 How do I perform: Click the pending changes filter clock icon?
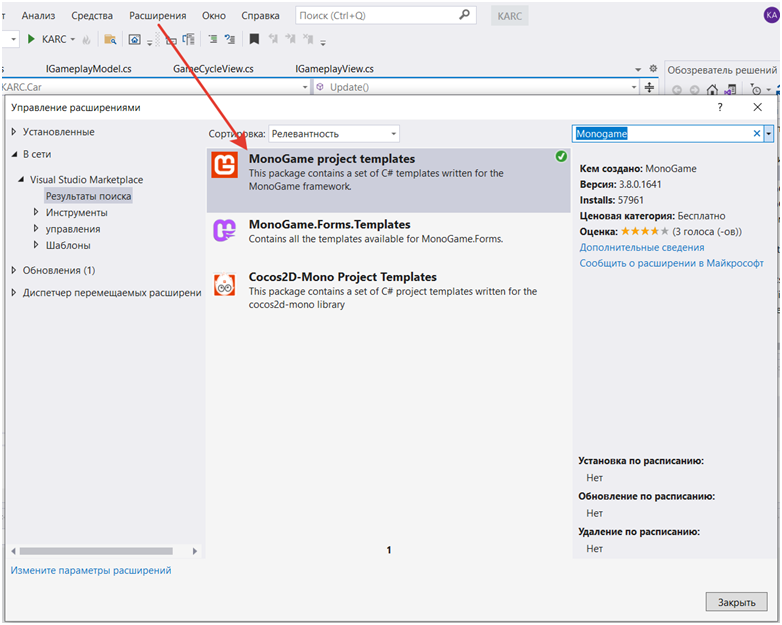pyautogui.click(x=756, y=90)
